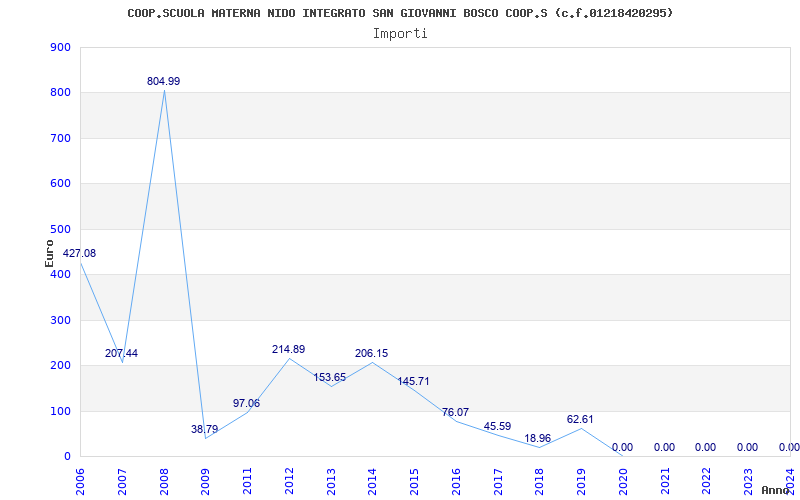The image size is (800, 500).
Task: Click the 62.61 data label
Action: 580,419
